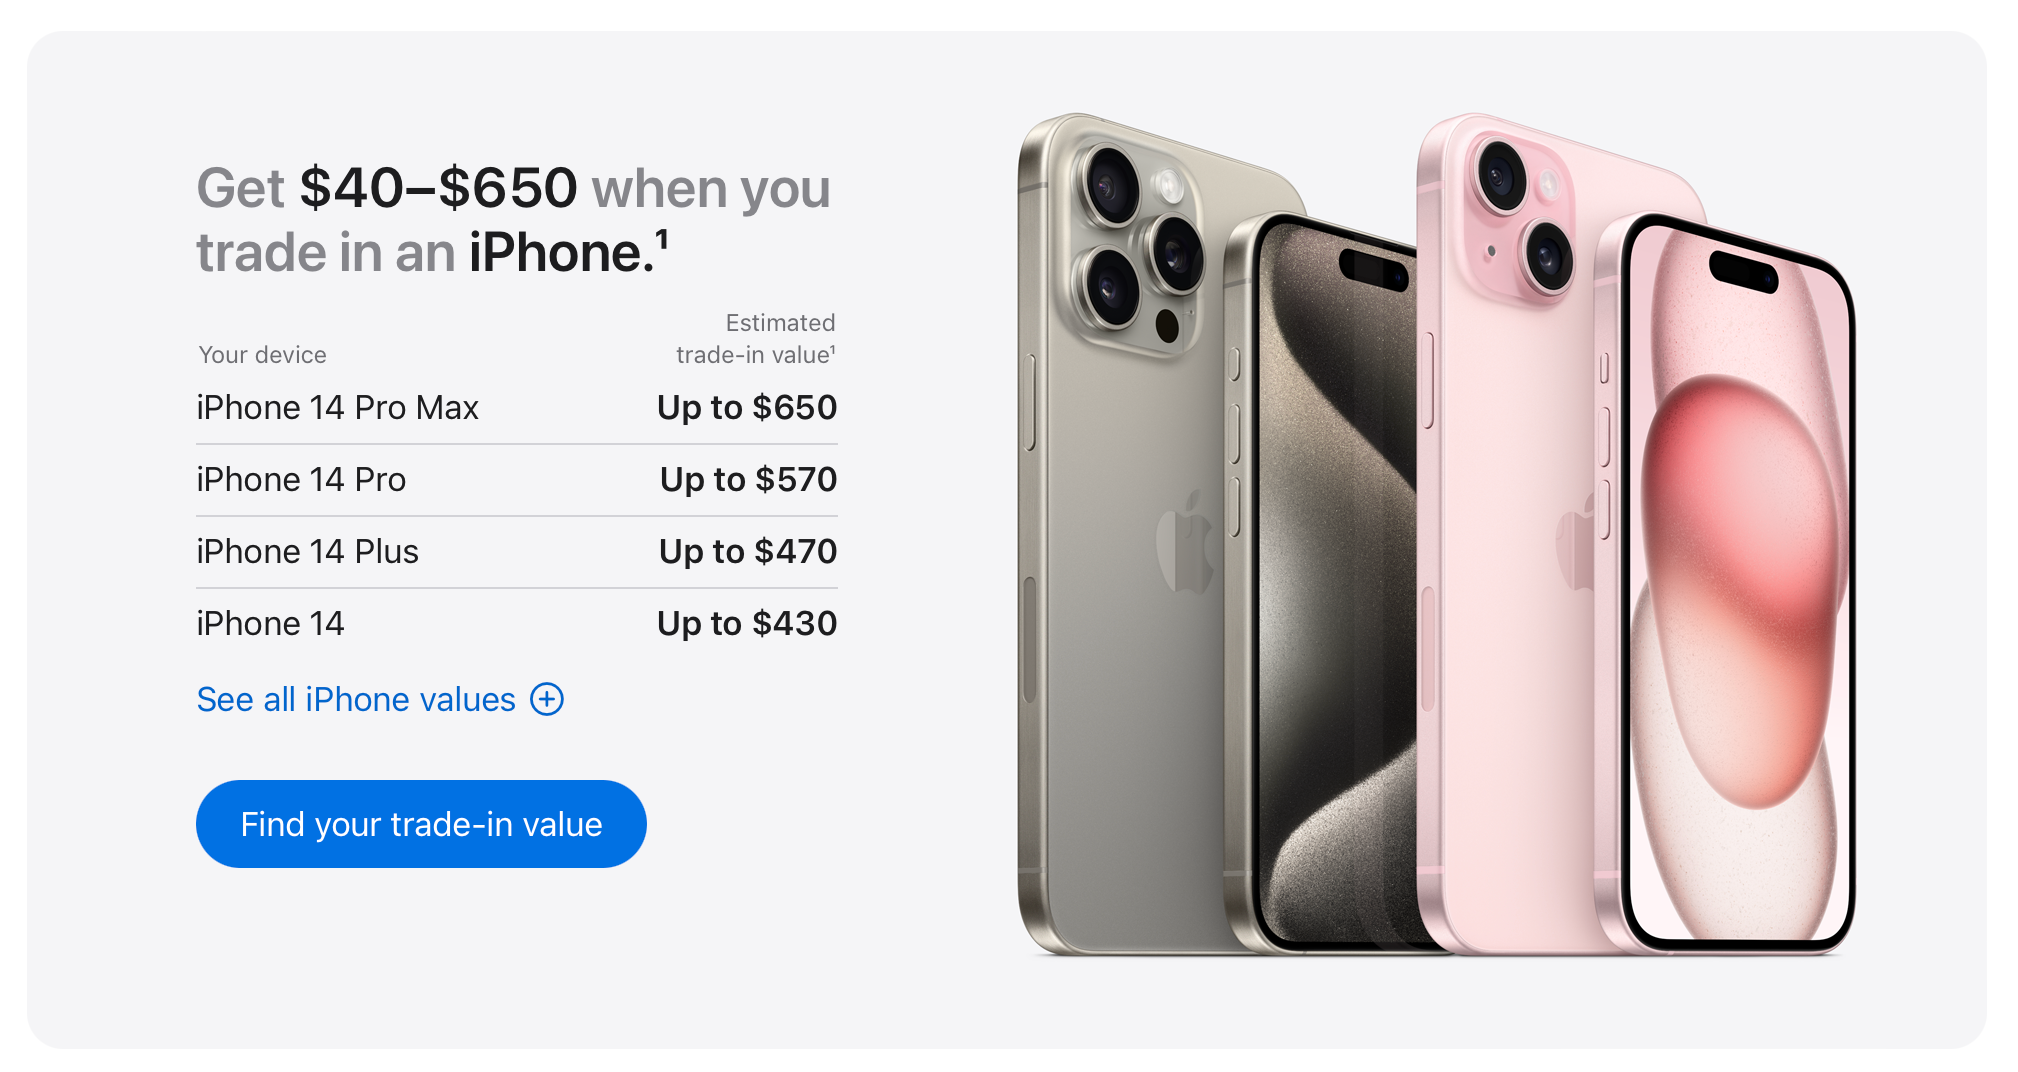Click the Up to $470 trade-in value
Screen dimensions: 2018x1072
pos(748,552)
